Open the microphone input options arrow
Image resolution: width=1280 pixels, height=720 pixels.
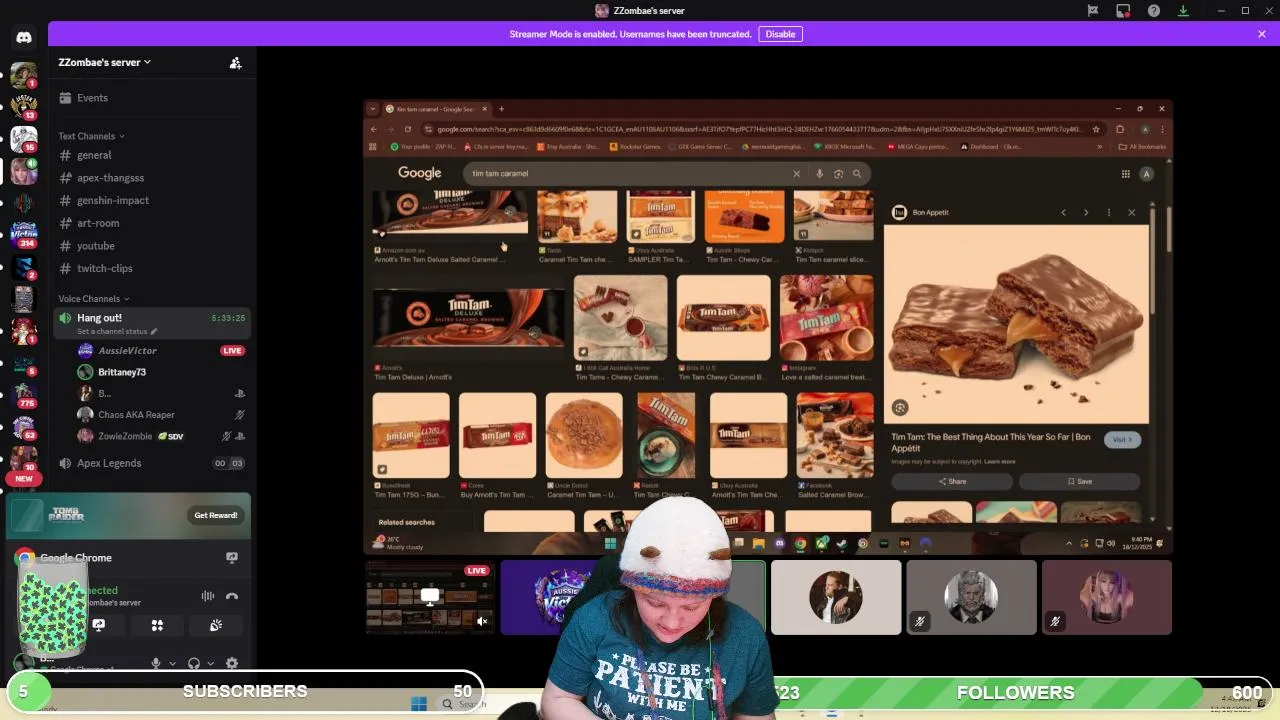coord(172,663)
